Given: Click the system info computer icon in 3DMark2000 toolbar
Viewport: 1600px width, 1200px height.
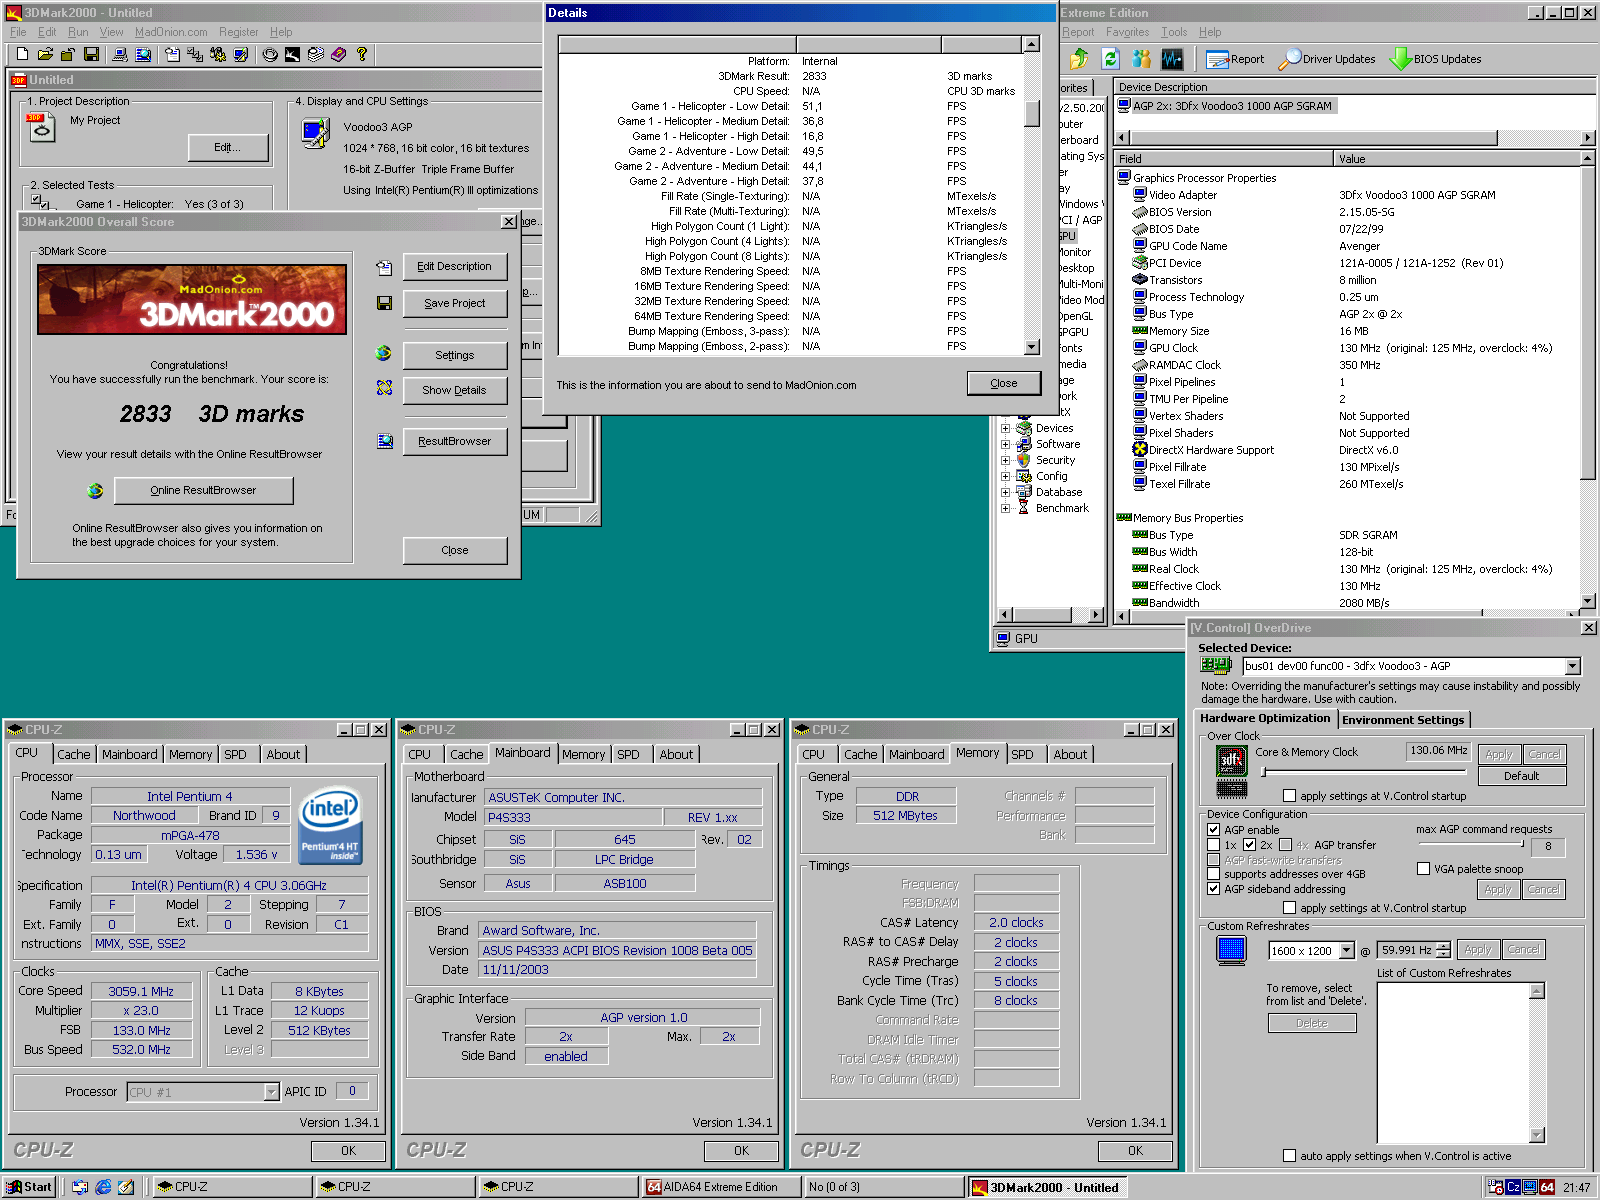Looking at the screenshot, I should [x=120, y=54].
